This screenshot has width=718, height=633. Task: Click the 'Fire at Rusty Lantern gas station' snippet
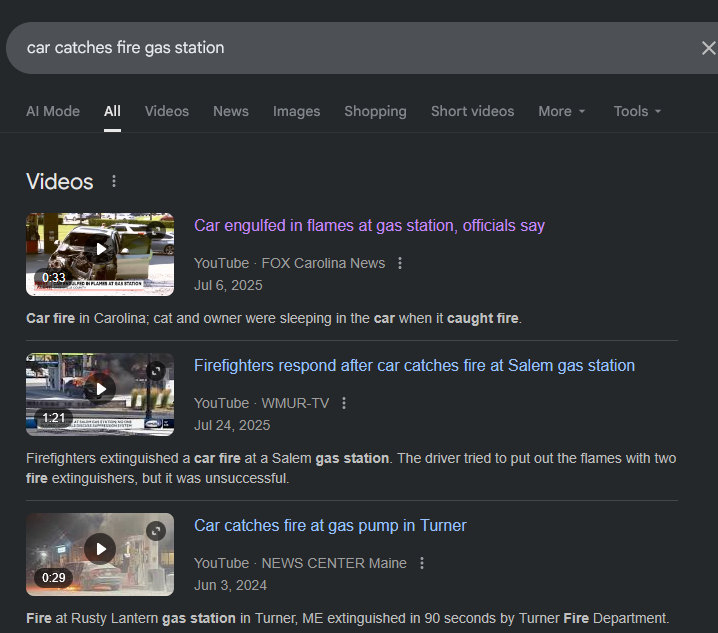tap(348, 618)
